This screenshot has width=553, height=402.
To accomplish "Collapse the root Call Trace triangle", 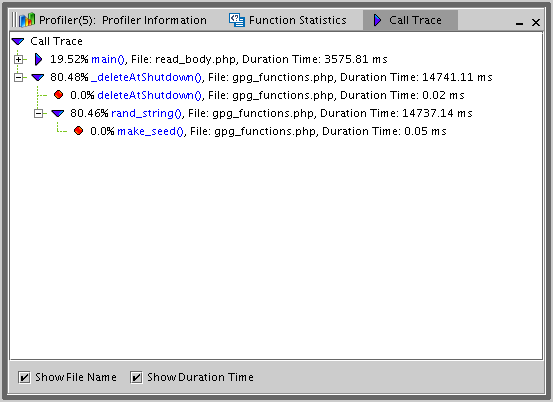I will point(18,41).
